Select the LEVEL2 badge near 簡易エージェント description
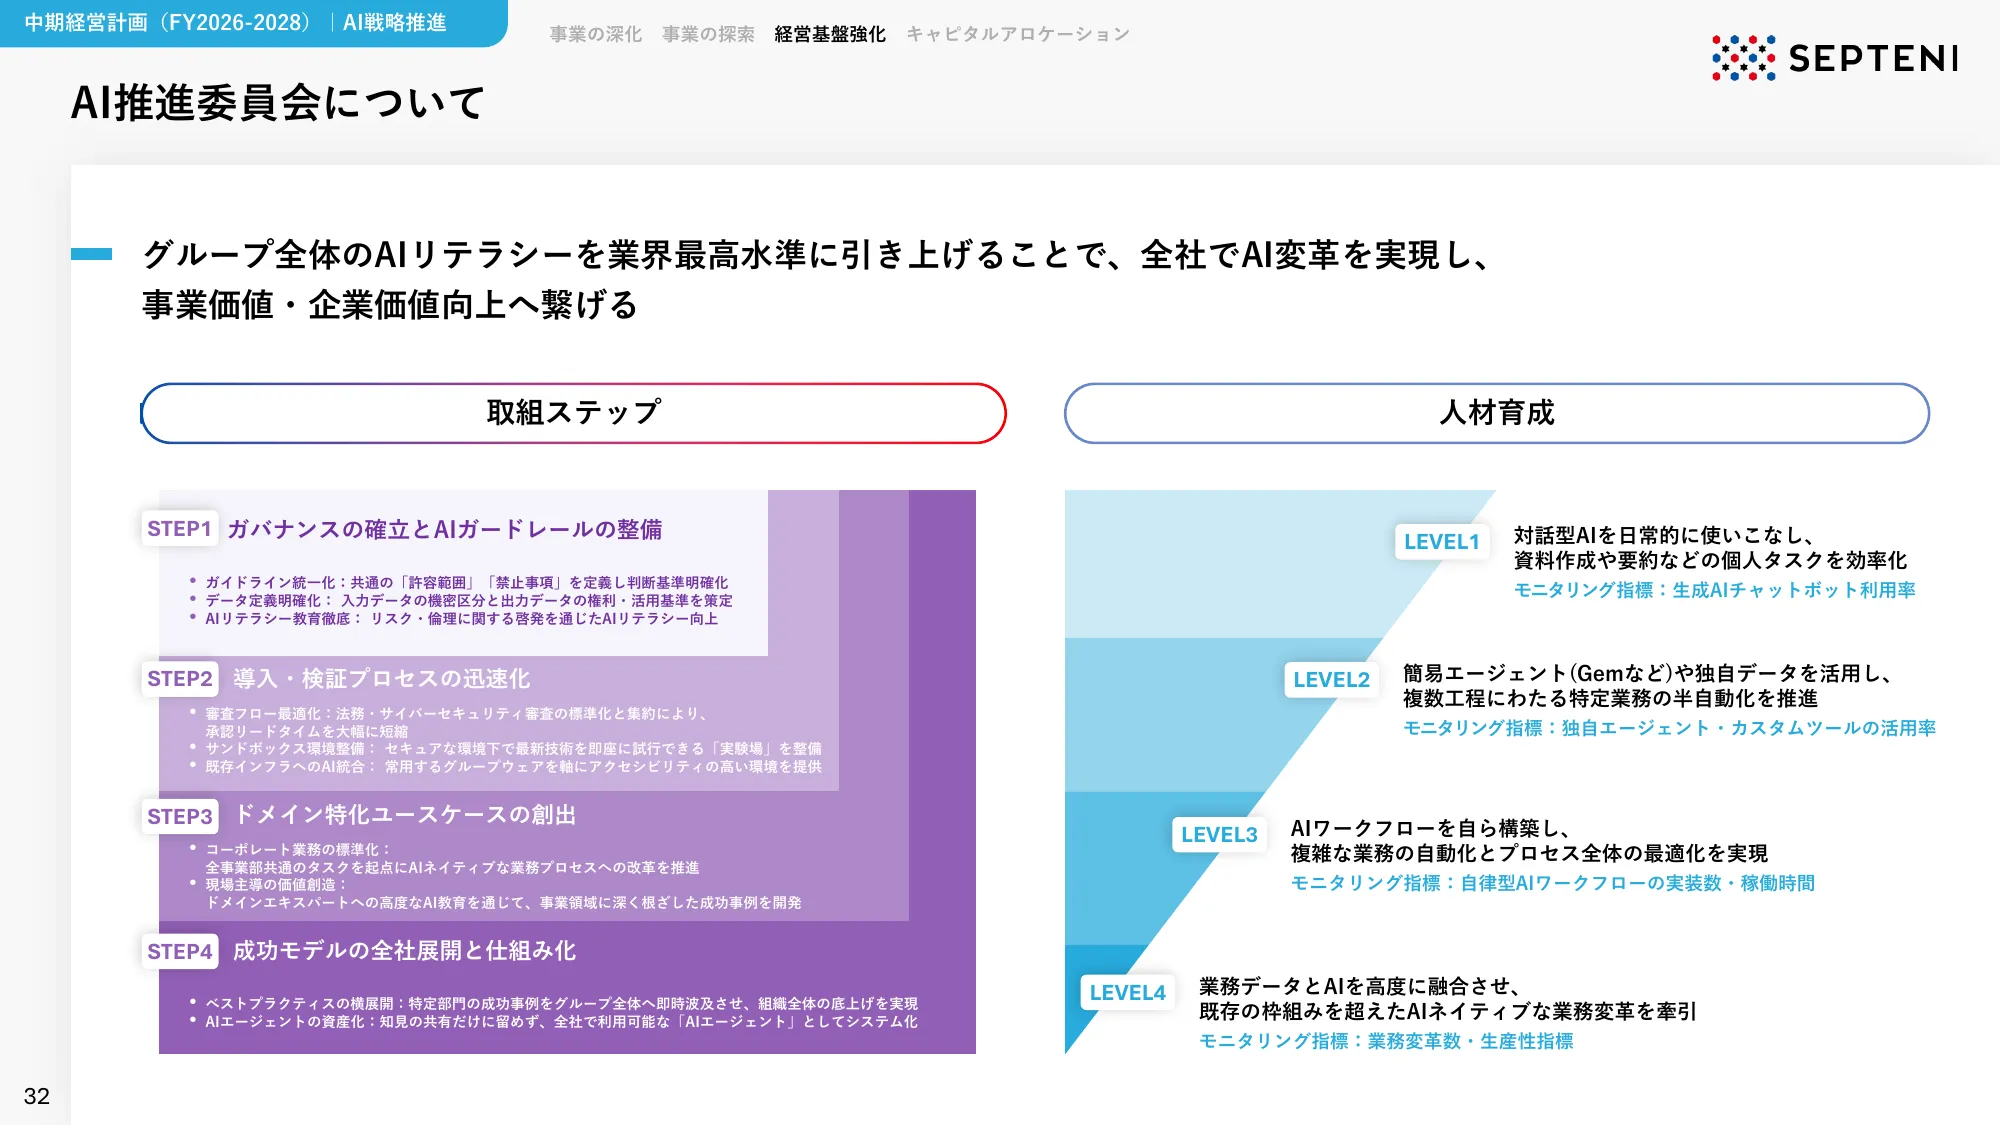Viewport: 2000px width, 1125px height. 1330,681
